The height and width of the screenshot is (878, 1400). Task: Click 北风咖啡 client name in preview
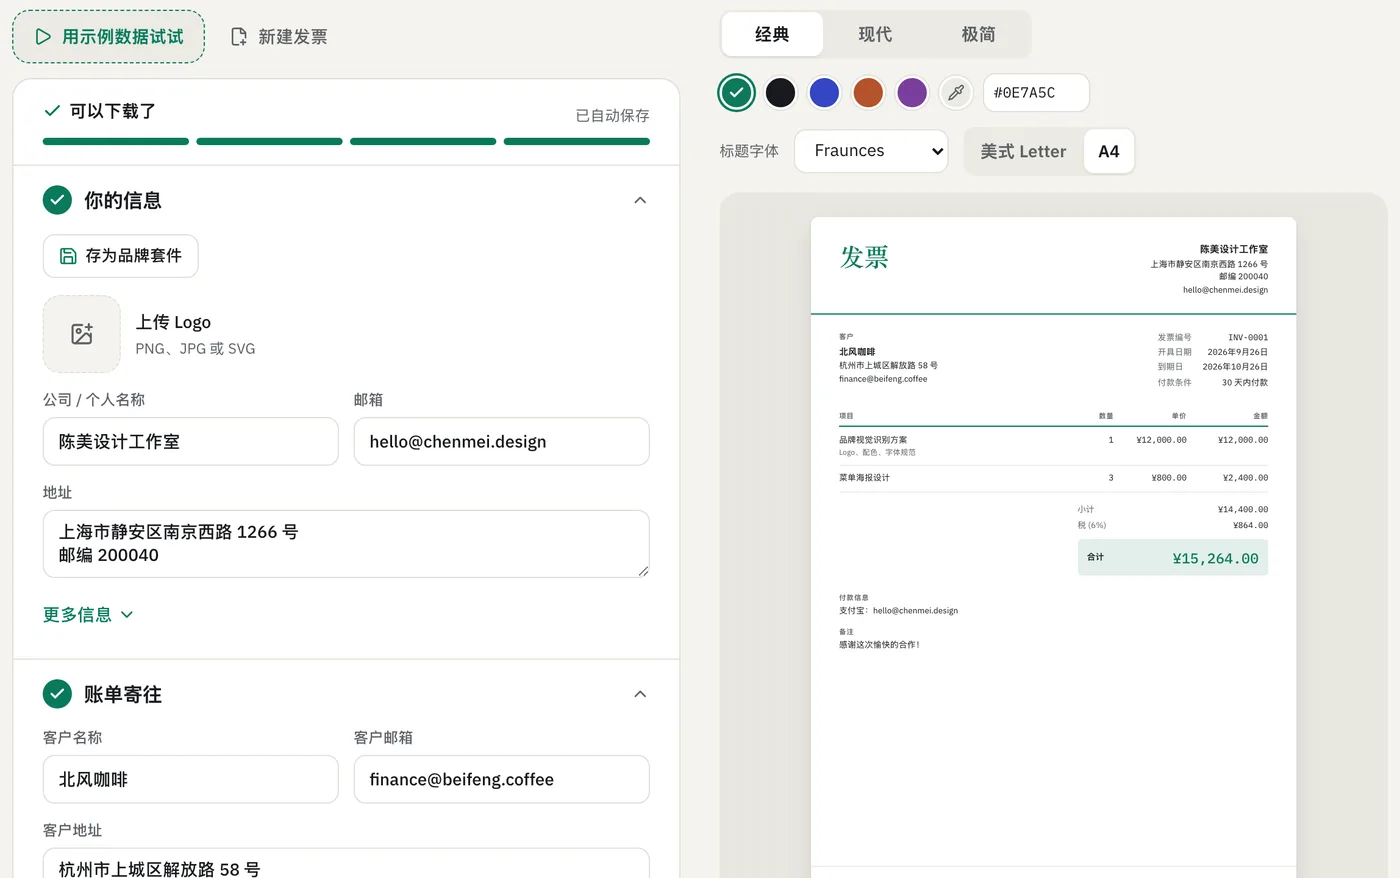(857, 352)
